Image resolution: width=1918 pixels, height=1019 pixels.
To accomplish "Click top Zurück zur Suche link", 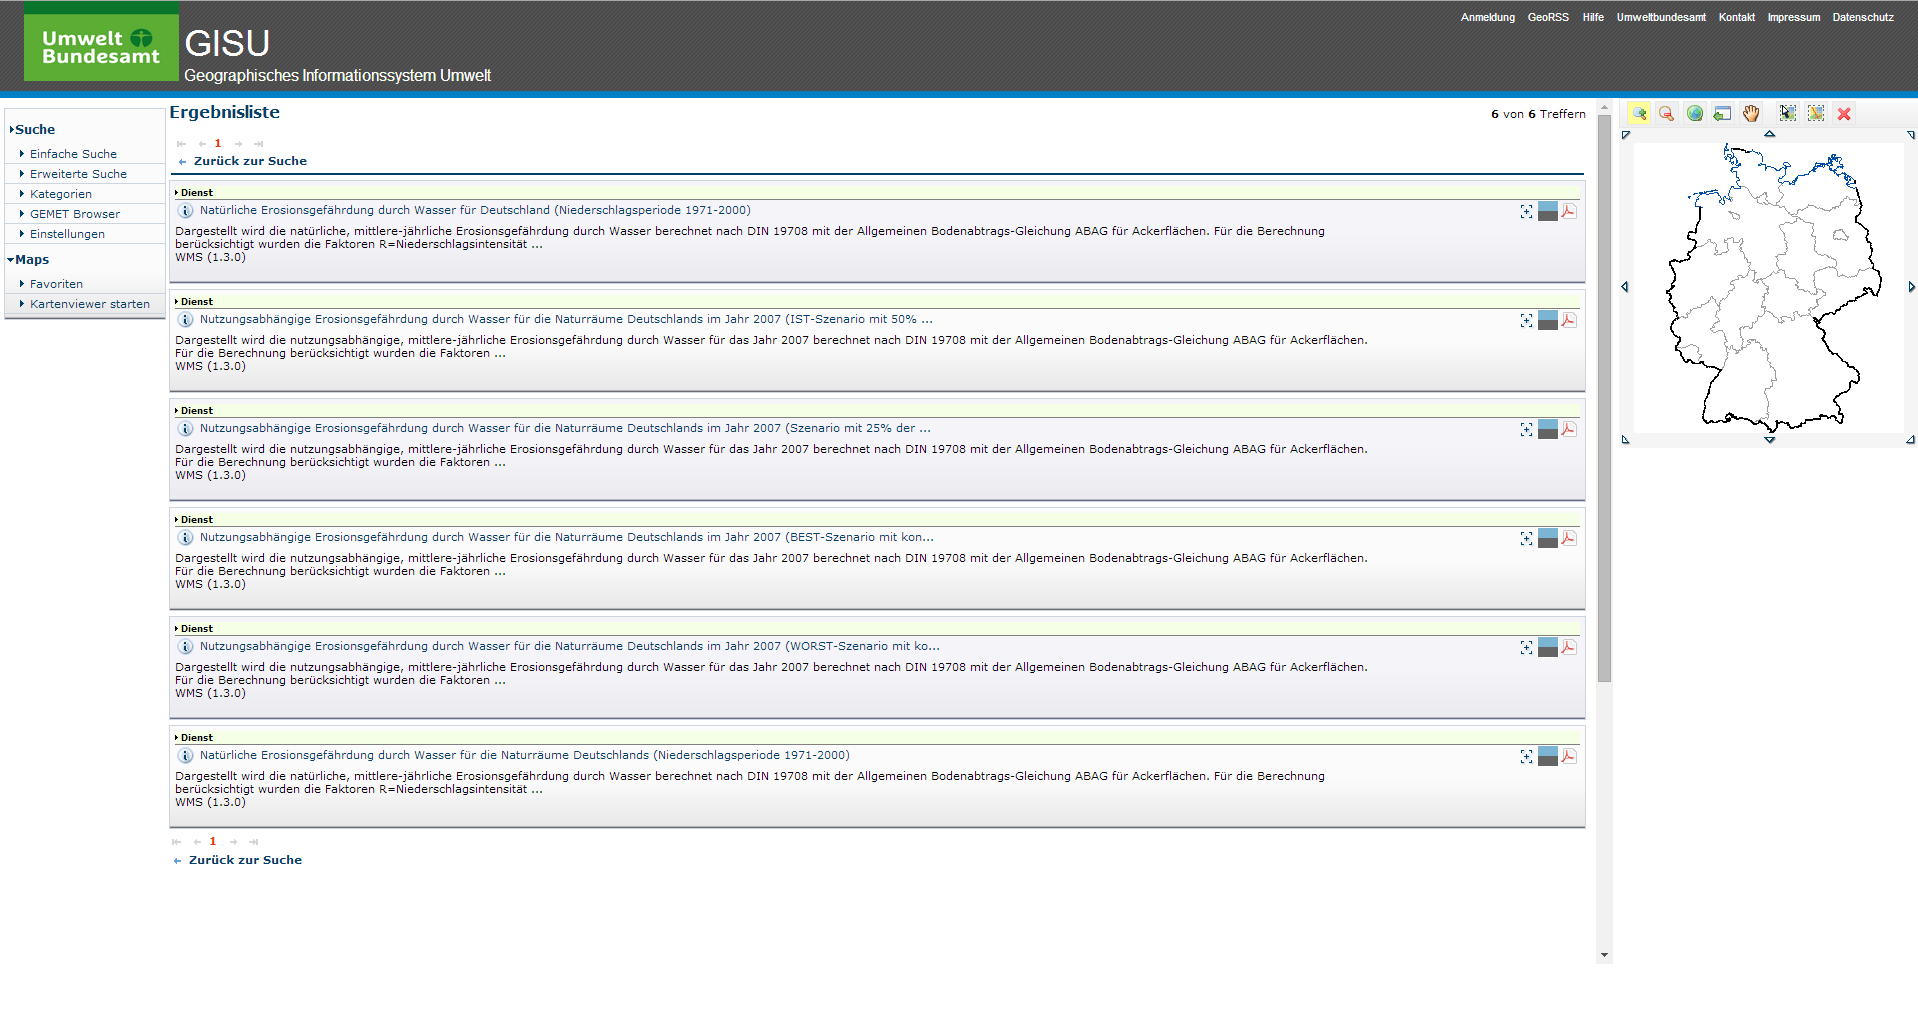I will pyautogui.click(x=250, y=161).
